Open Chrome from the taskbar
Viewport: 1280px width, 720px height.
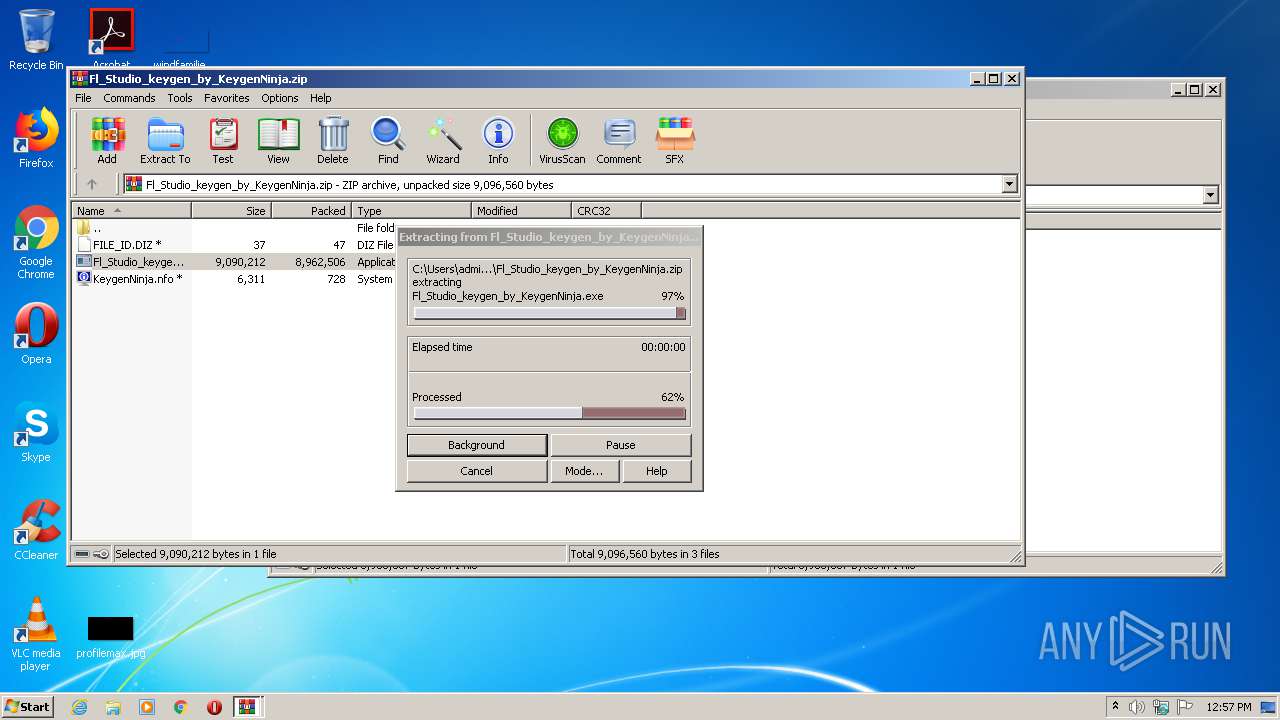click(181, 707)
